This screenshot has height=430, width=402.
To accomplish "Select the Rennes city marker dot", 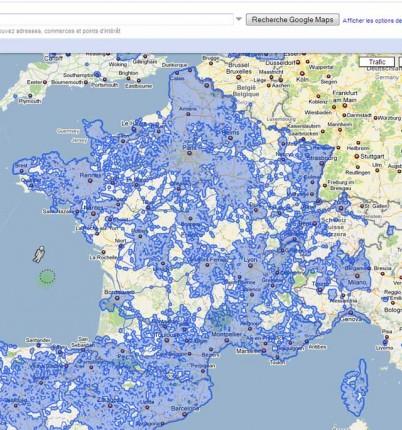I will click(x=90, y=181).
